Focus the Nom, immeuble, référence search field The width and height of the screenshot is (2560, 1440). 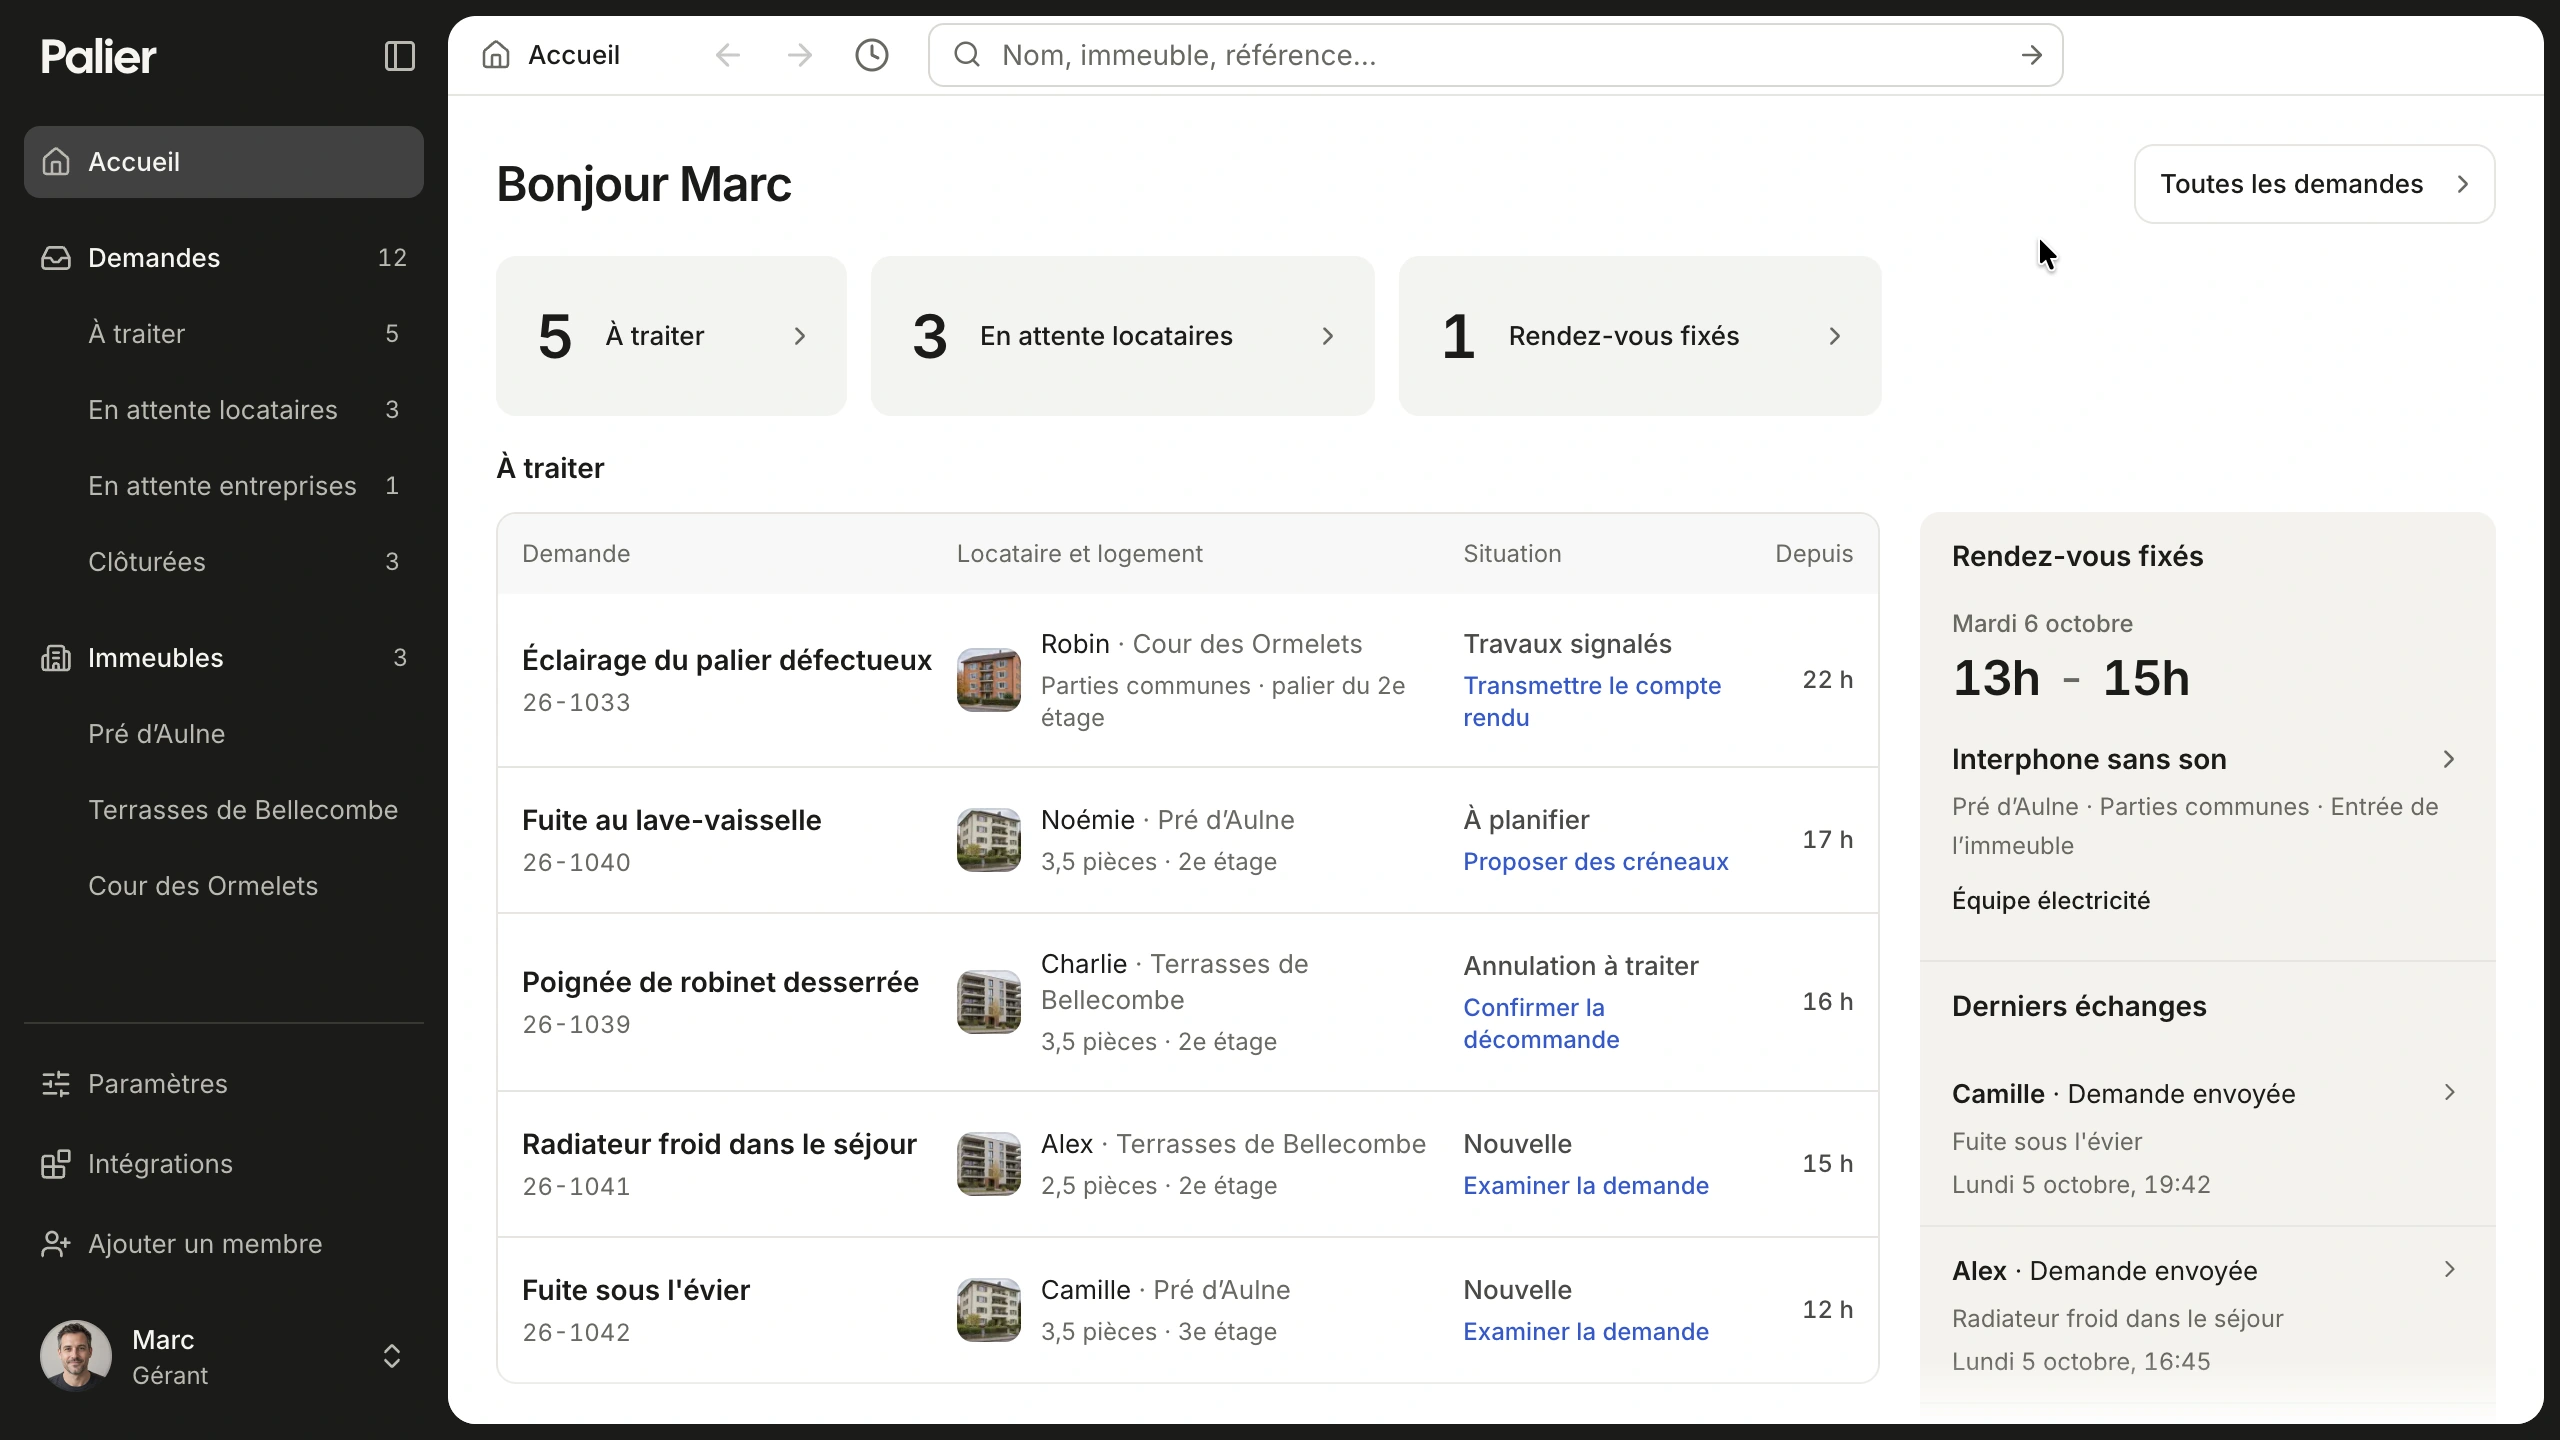point(1496,55)
